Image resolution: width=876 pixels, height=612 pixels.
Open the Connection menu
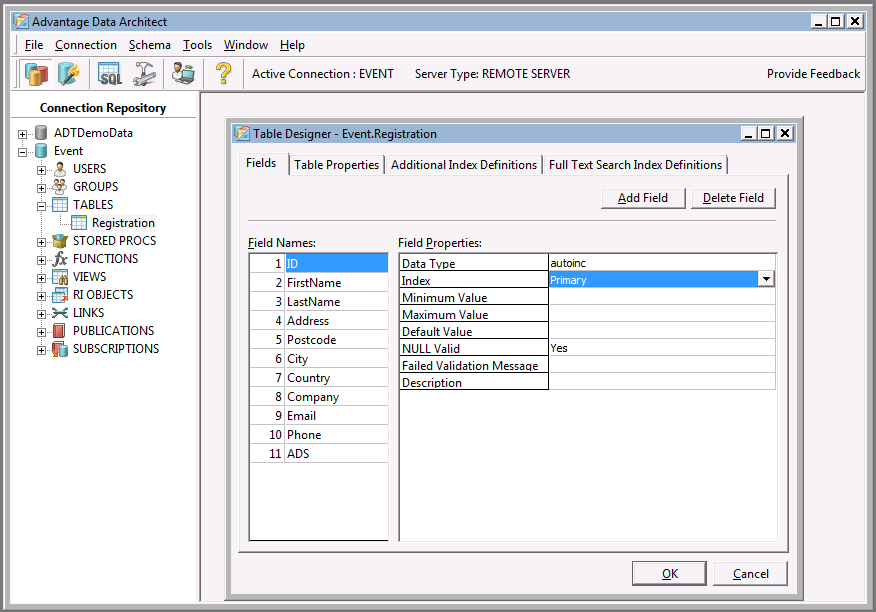coord(85,45)
